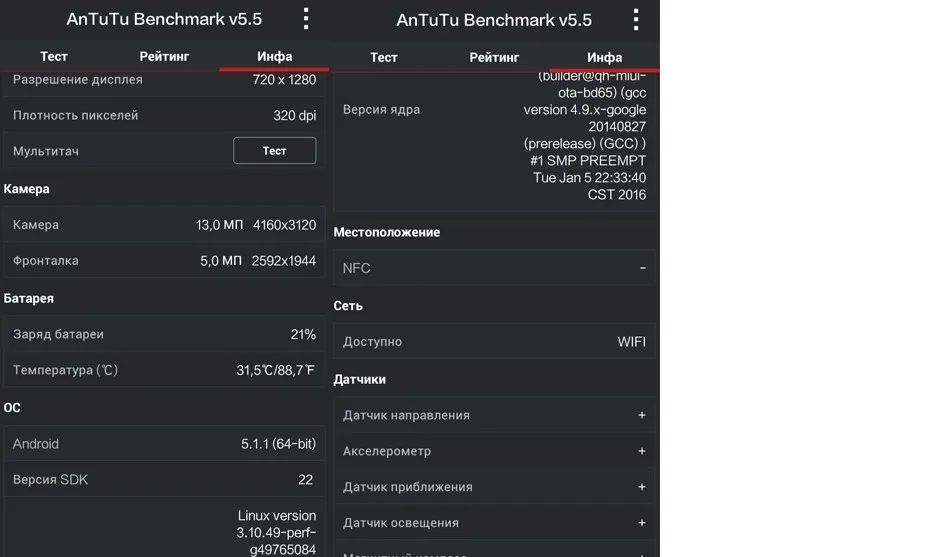Click the Датчики section header
This screenshot has height=557, width=940.
tap(359, 380)
